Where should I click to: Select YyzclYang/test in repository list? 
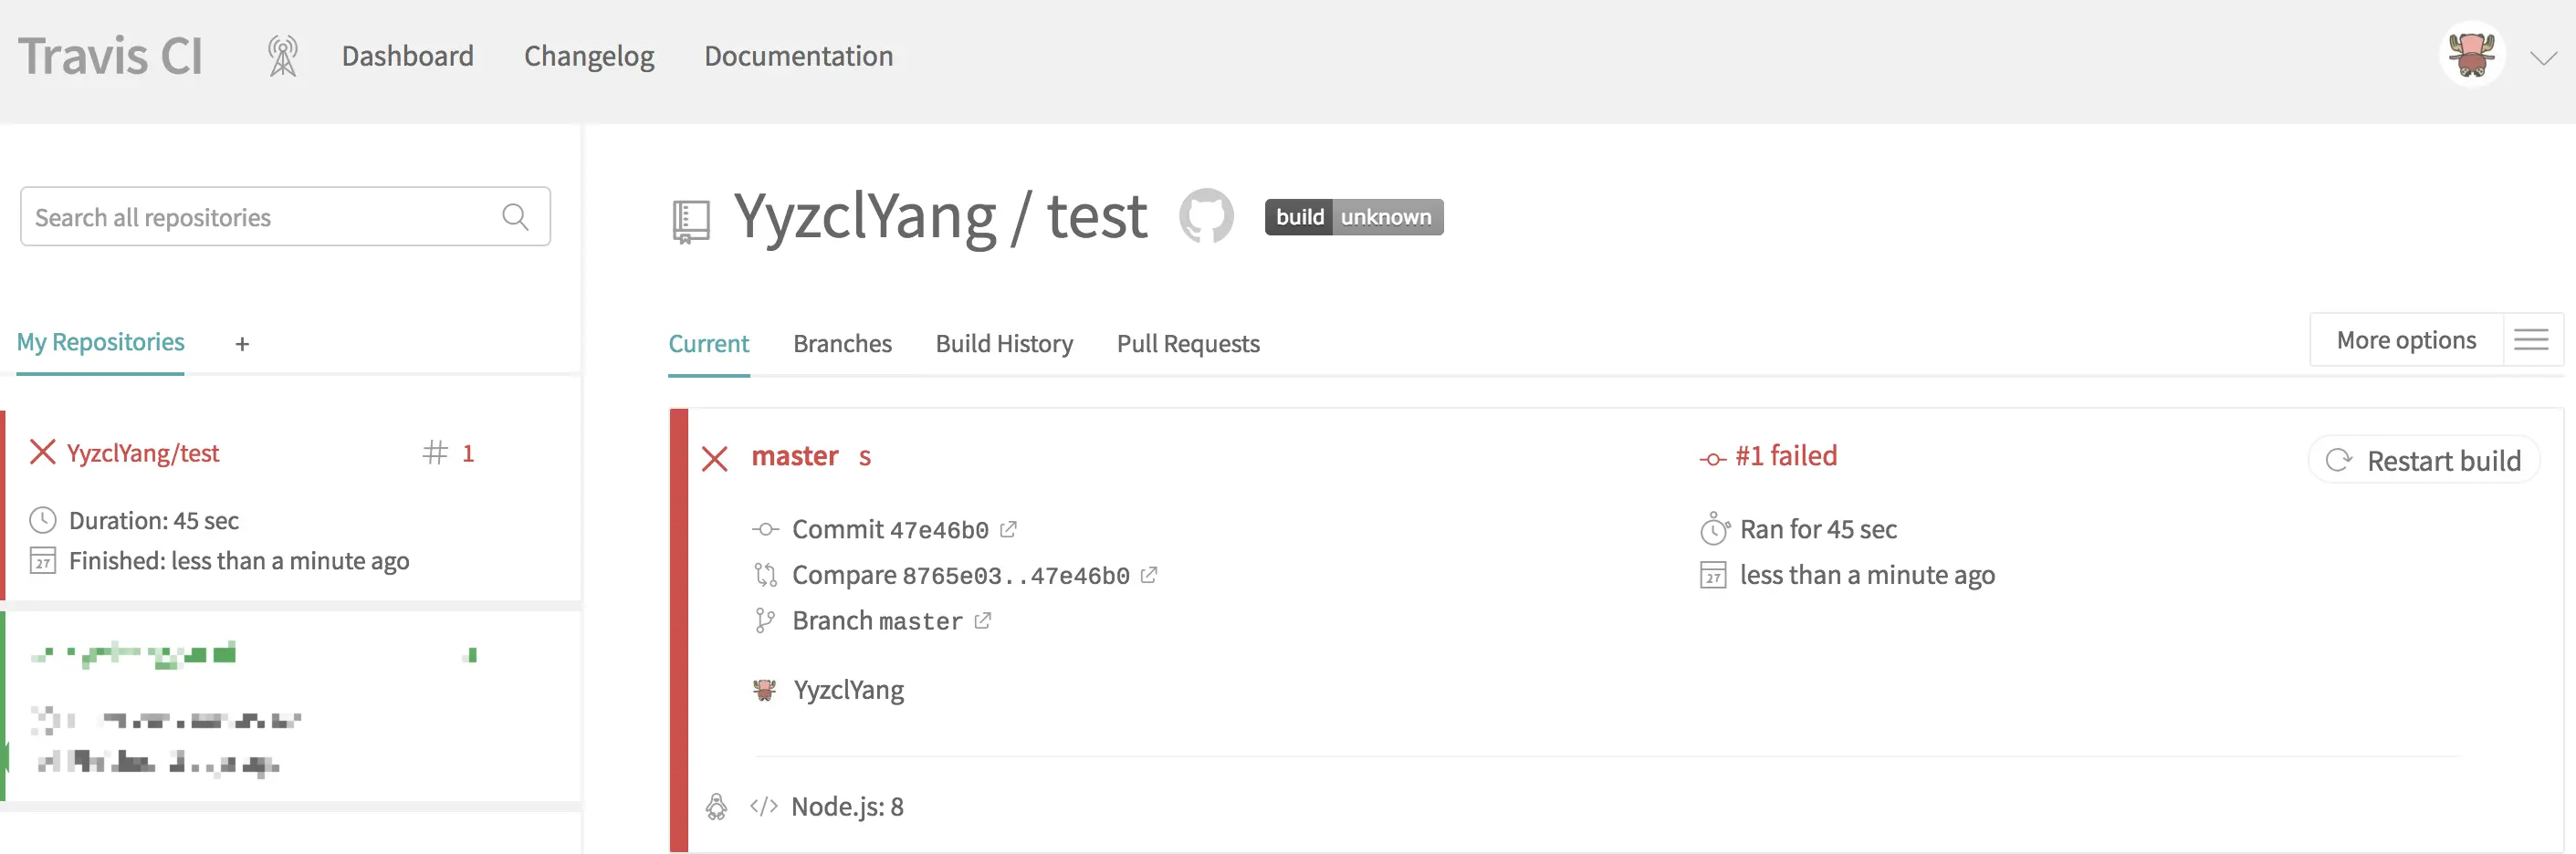[143, 453]
